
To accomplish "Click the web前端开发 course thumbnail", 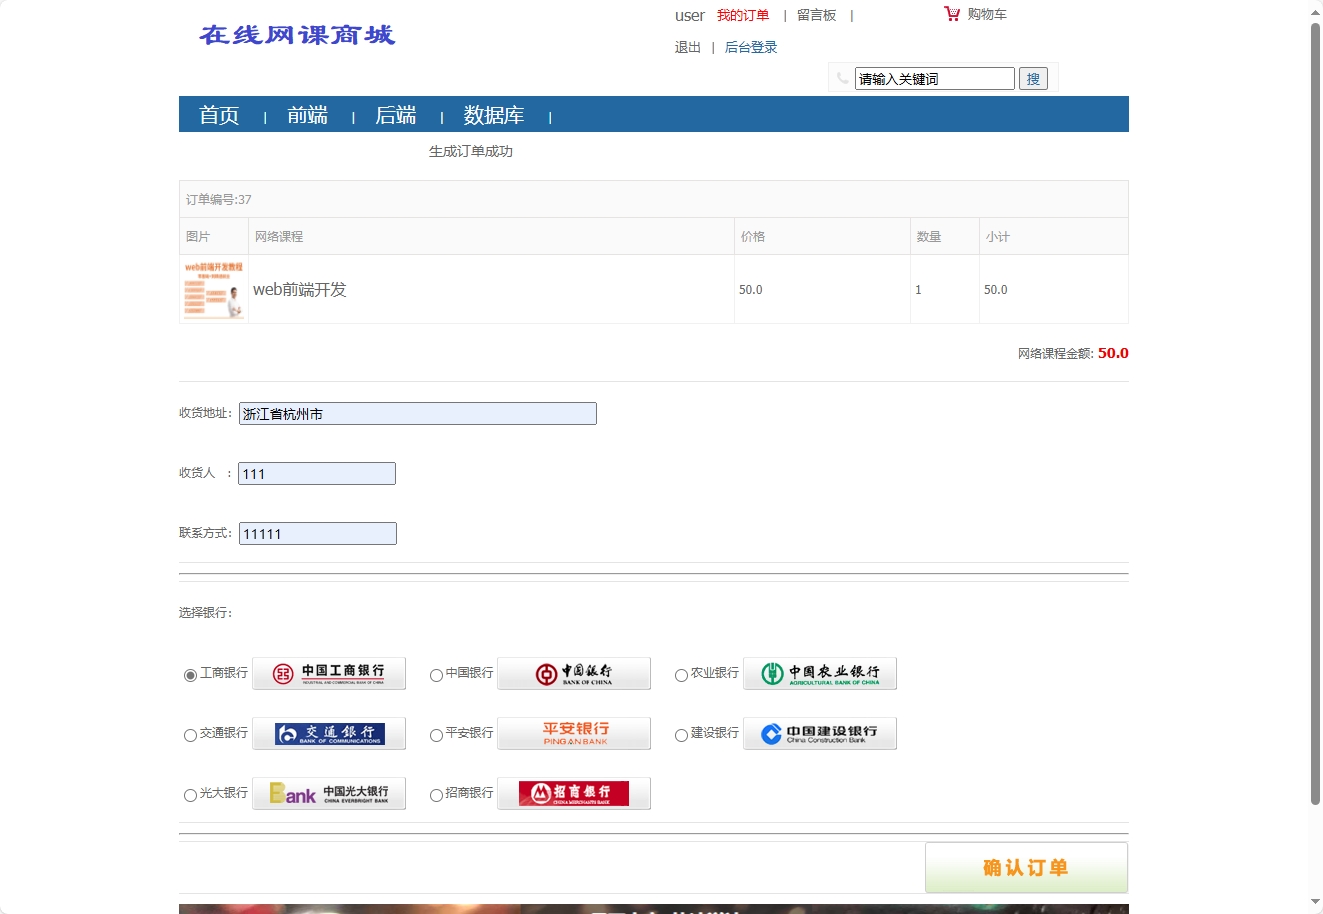I will click(213, 289).
